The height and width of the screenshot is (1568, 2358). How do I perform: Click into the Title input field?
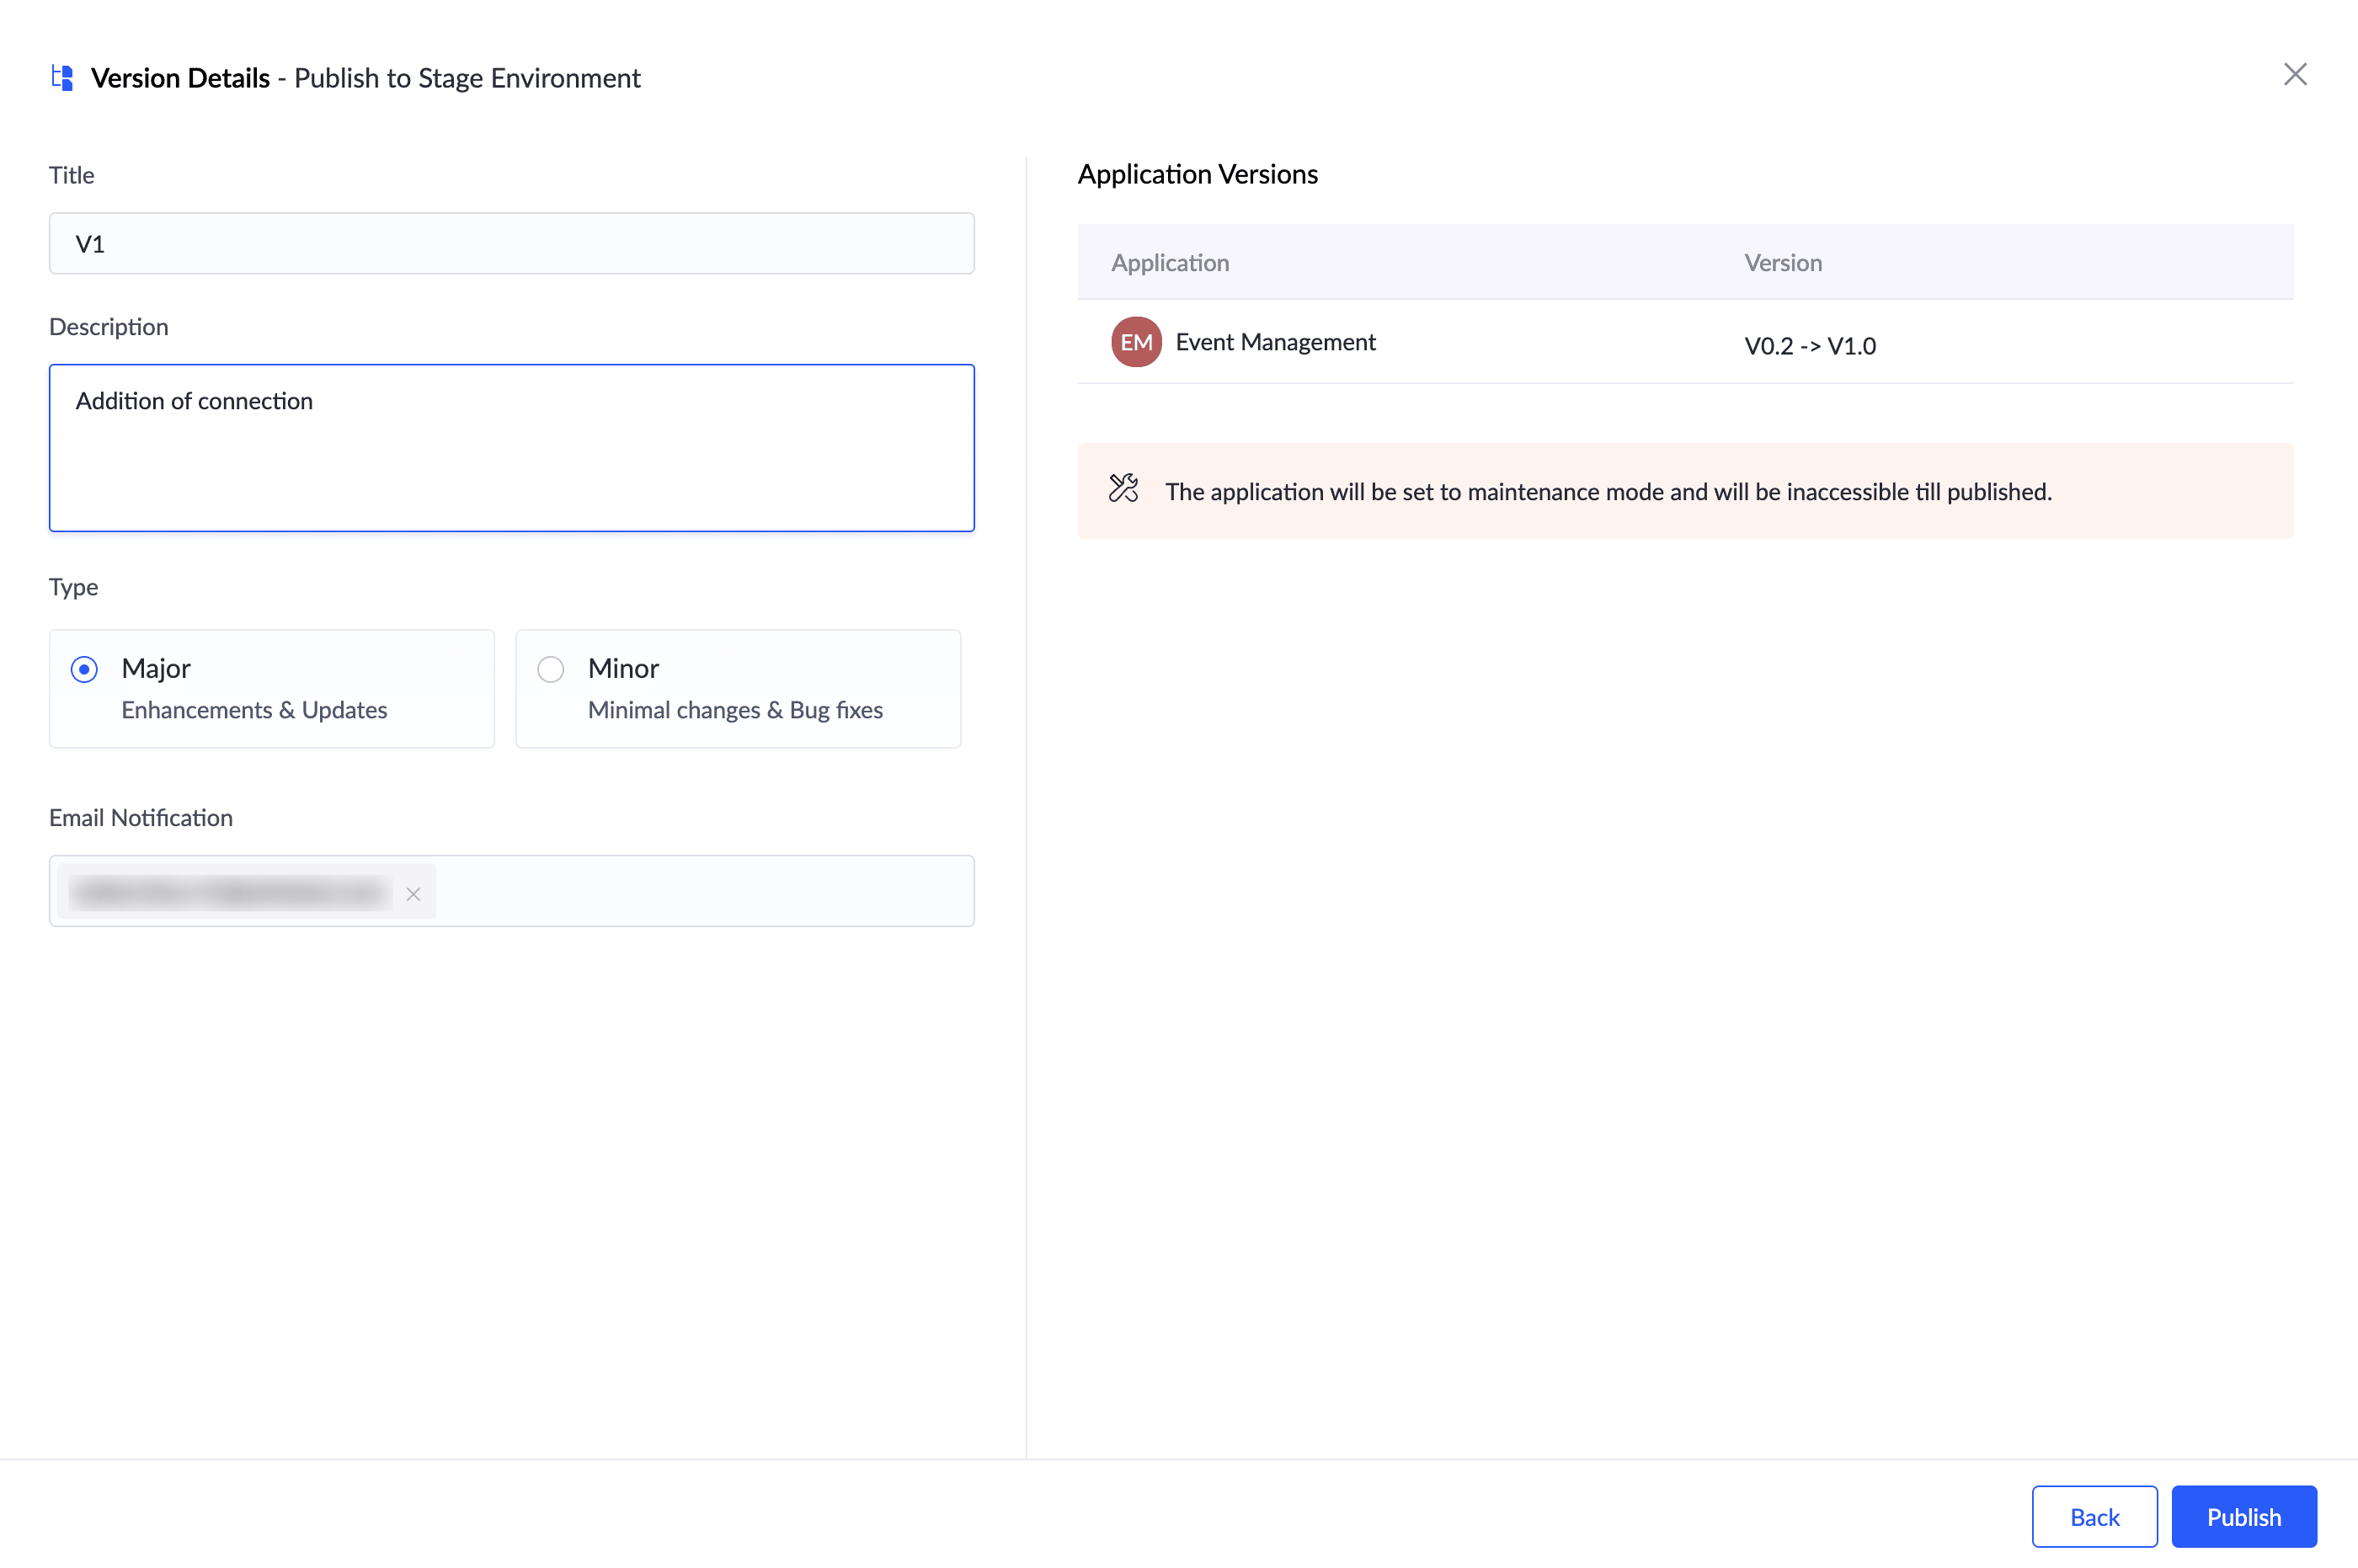pyautogui.click(x=511, y=243)
